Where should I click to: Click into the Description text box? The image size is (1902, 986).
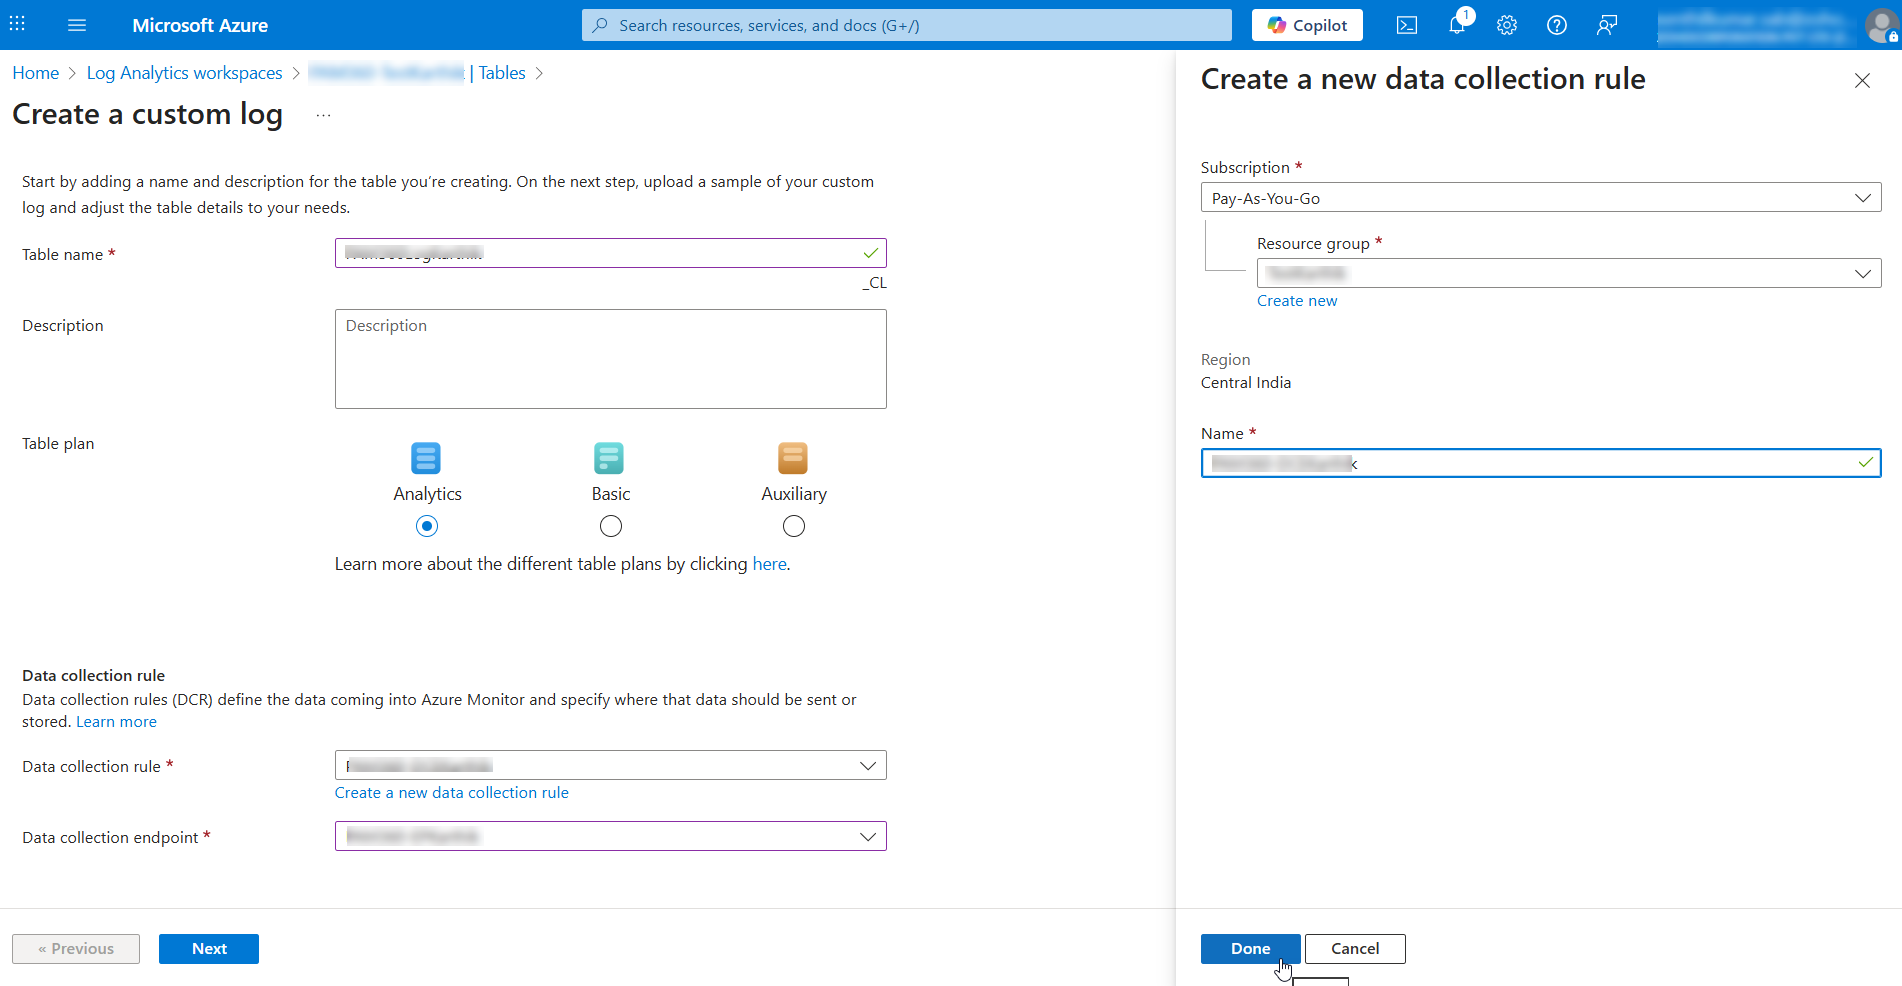coord(610,358)
